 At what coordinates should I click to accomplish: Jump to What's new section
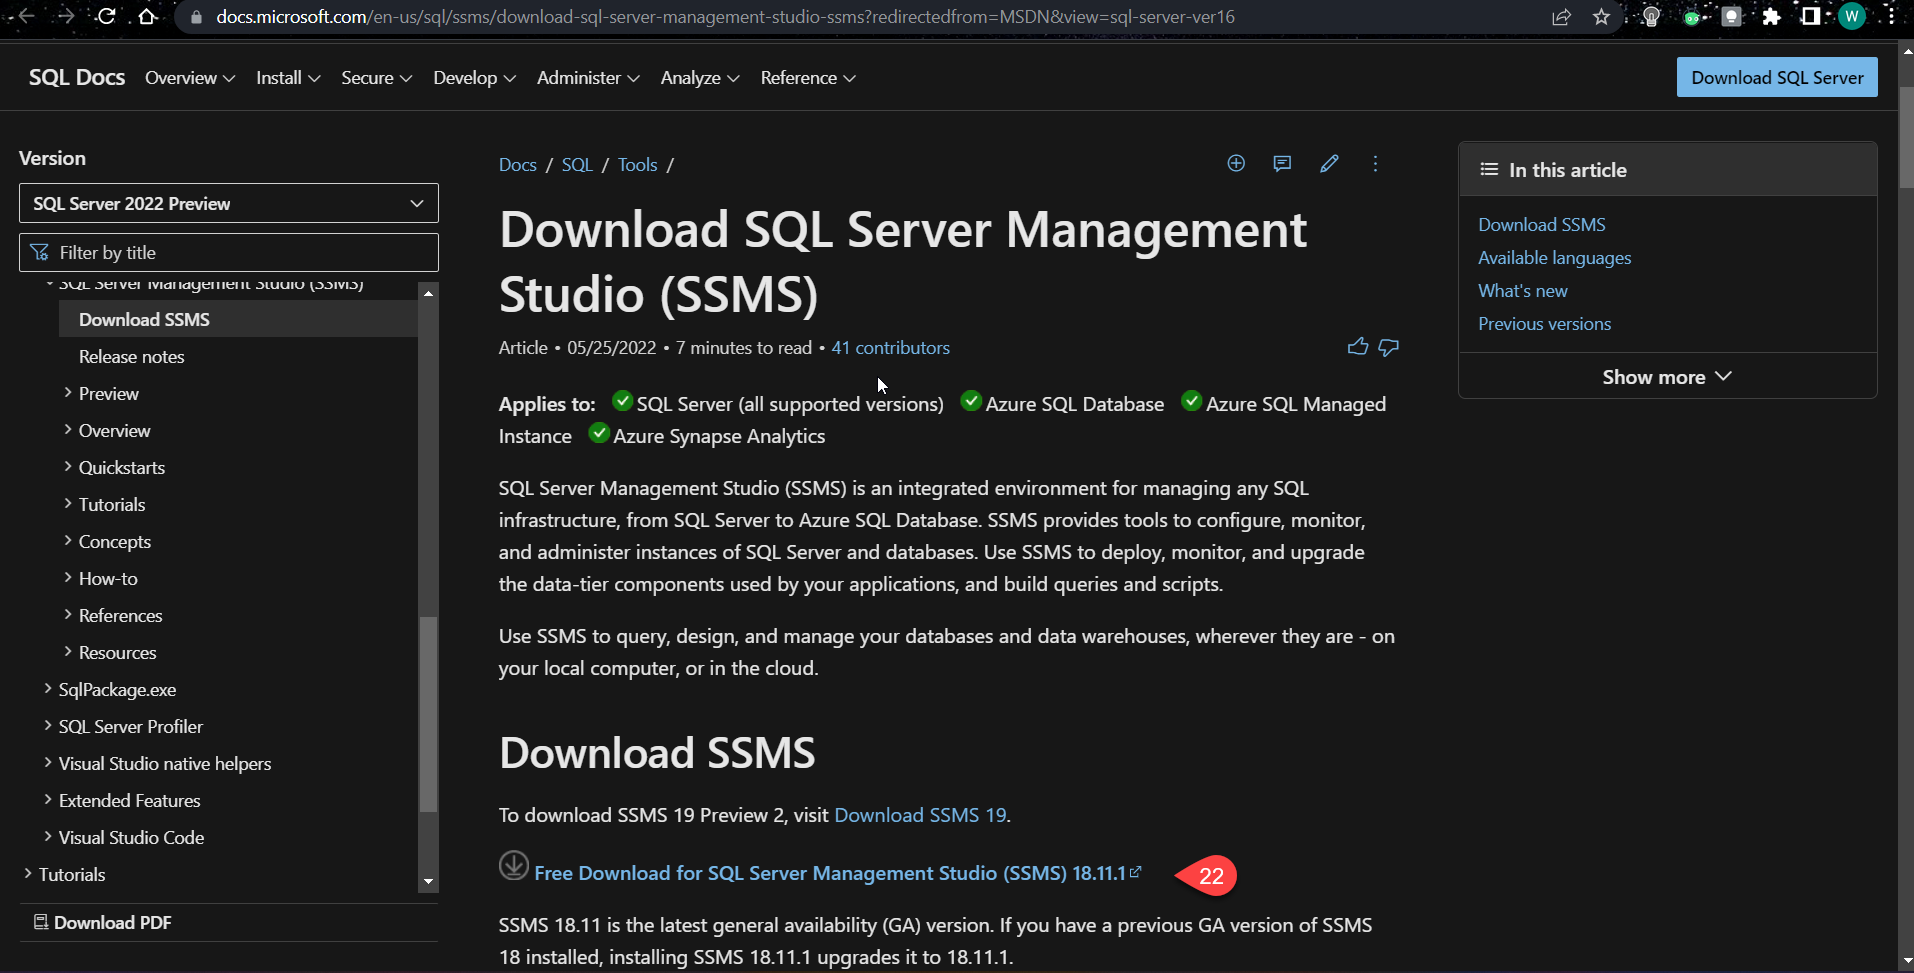click(x=1522, y=290)
